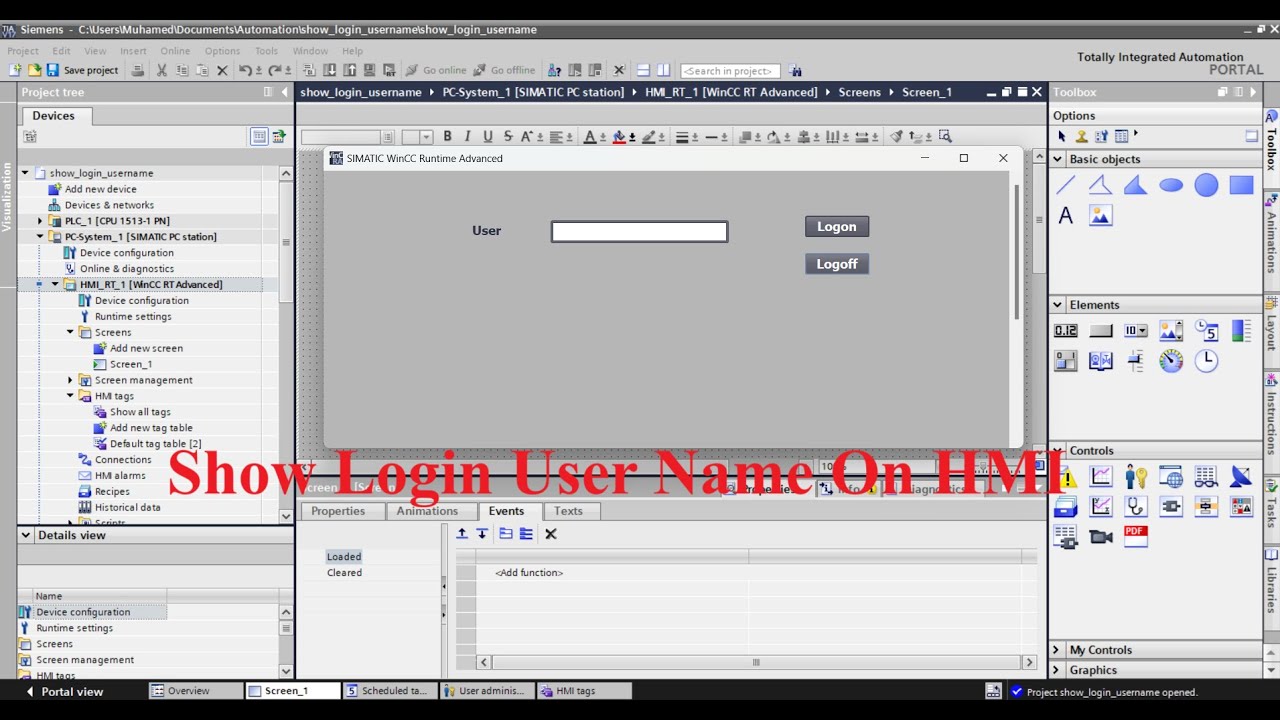Switch to the Animations tab
Viewport: 1280px width, 720px height.
click(x=427, y=511)
